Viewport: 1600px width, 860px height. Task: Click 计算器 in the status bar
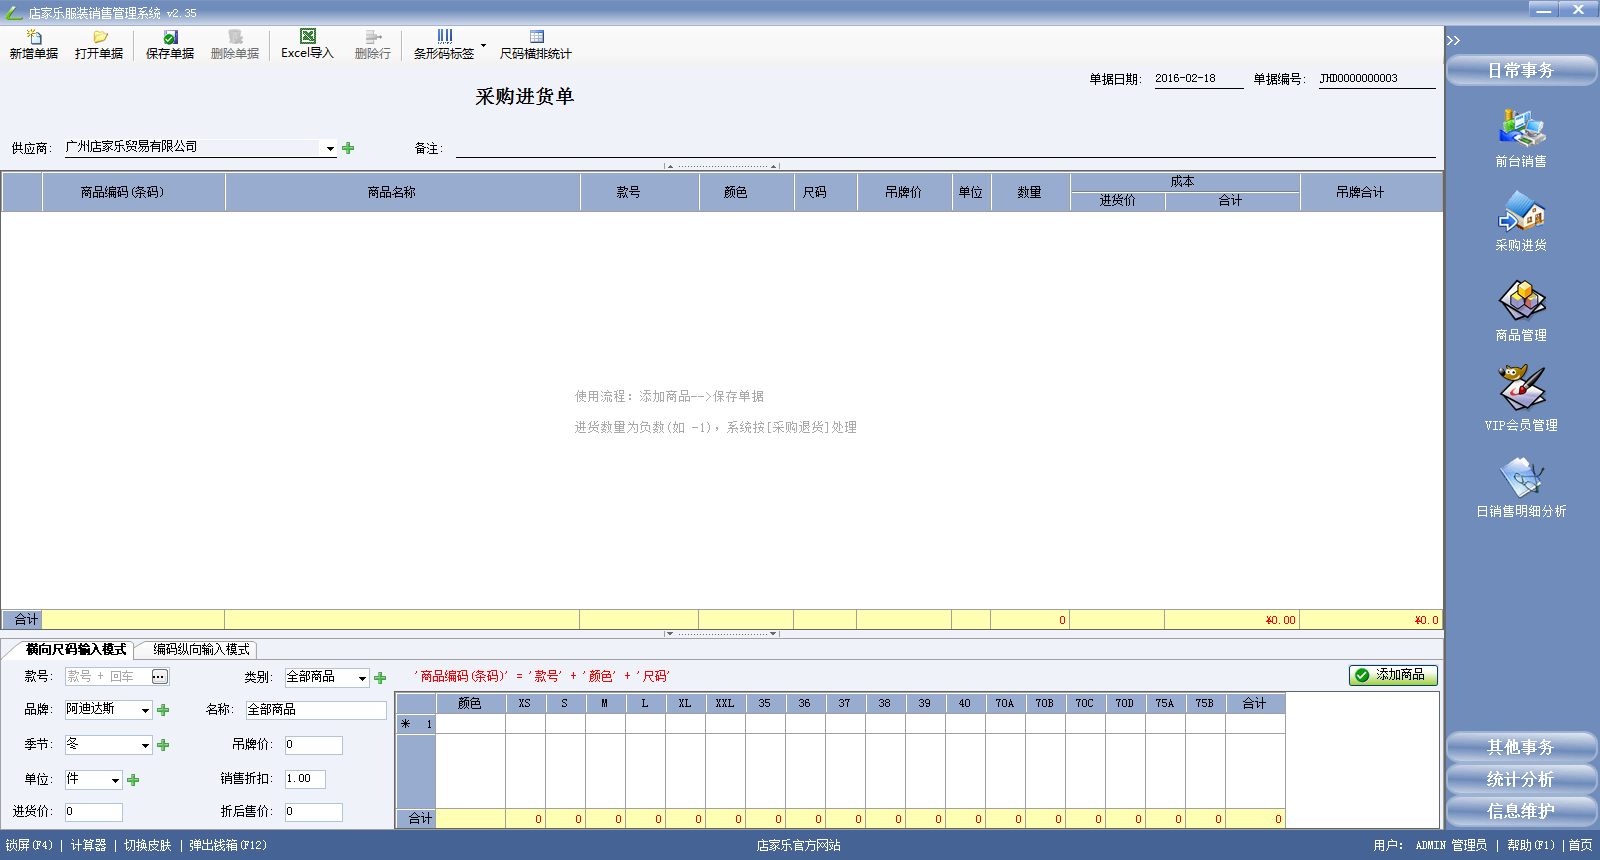pyautogui.click(x=88, y=845)
